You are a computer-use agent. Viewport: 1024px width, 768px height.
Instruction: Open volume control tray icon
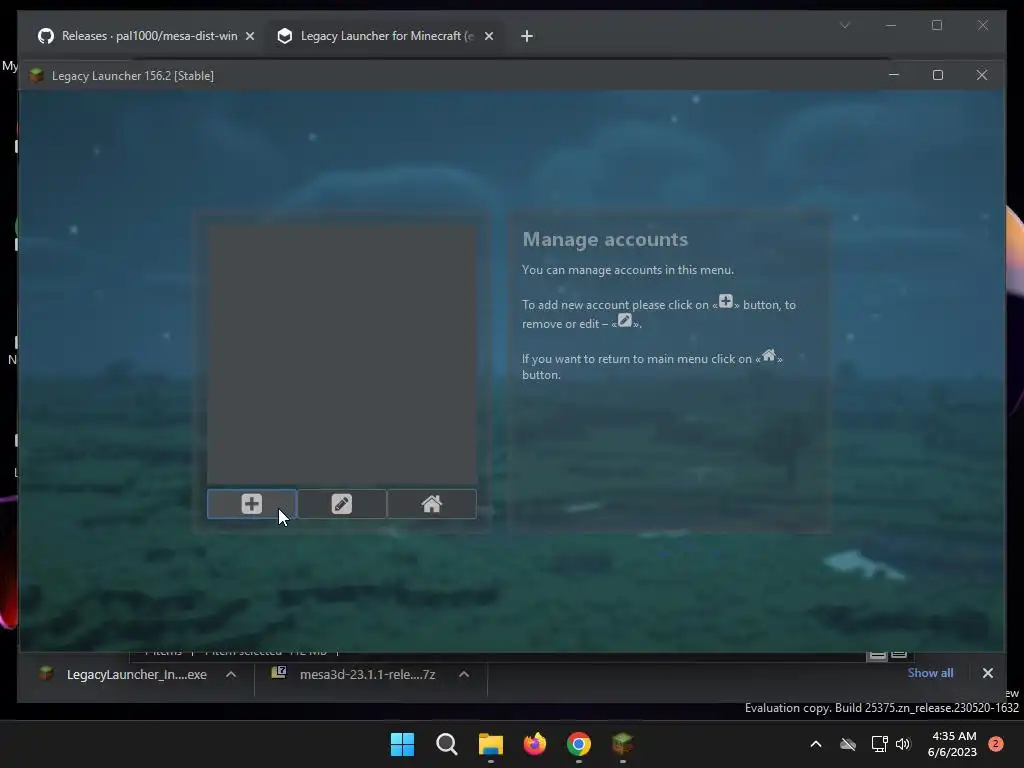coord(903,744)
